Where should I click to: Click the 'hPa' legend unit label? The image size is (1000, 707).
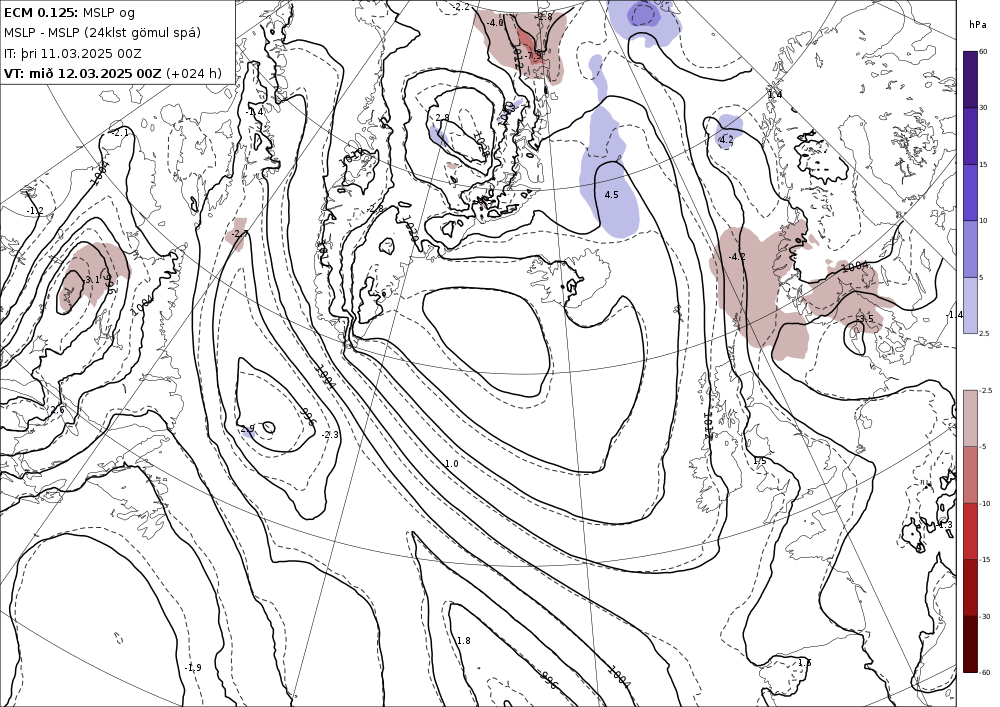[977, 25]
